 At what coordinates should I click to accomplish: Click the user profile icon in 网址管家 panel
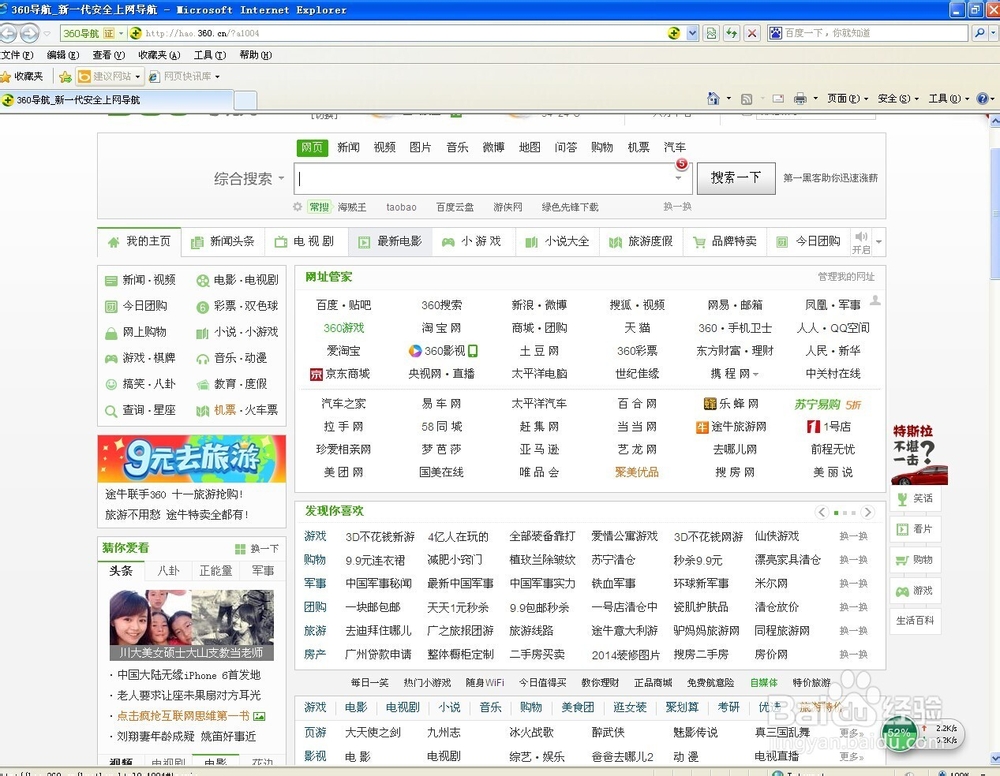[876, 300]
